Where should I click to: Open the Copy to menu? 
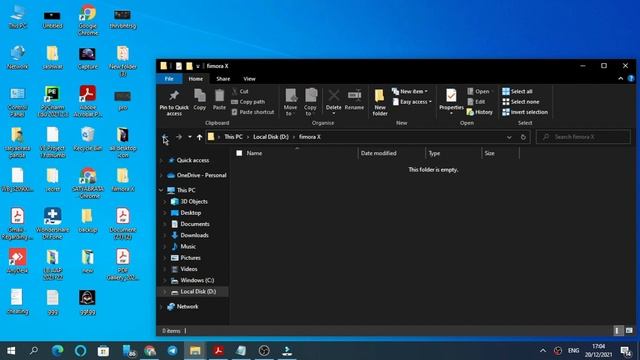click(x=311, y=102)
